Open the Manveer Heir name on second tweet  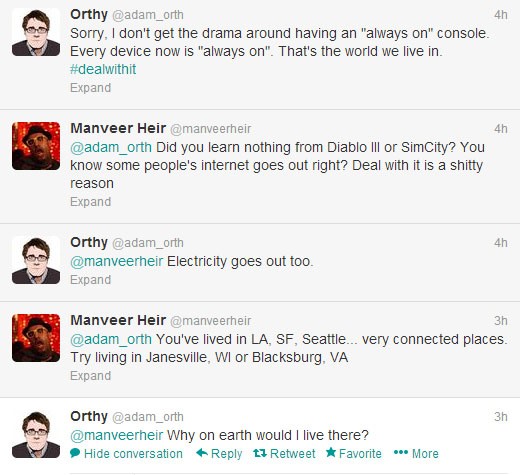118,128
